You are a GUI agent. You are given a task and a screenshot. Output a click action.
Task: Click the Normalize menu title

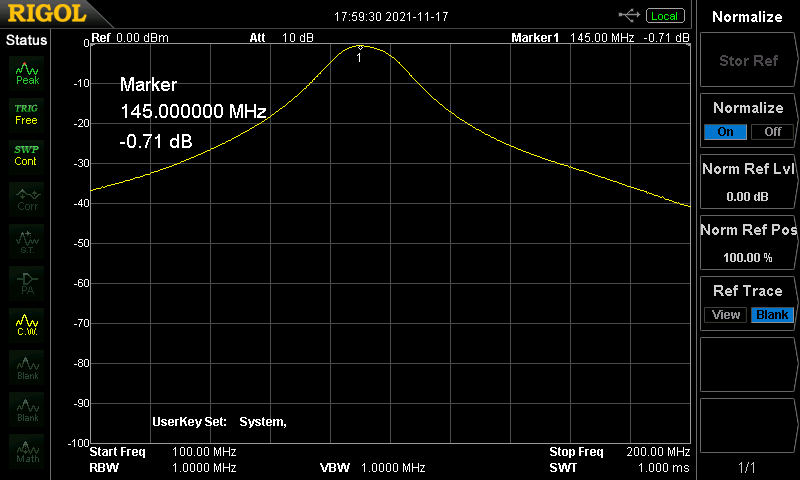pos(747,16)
